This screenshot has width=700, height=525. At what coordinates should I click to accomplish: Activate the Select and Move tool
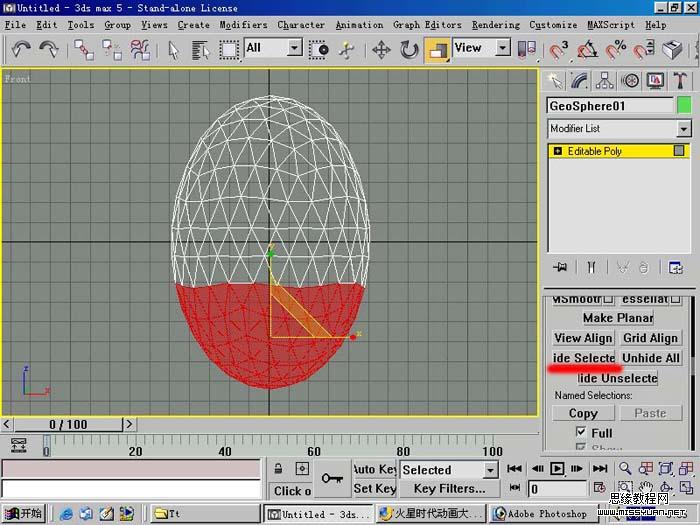coord(381,50)
